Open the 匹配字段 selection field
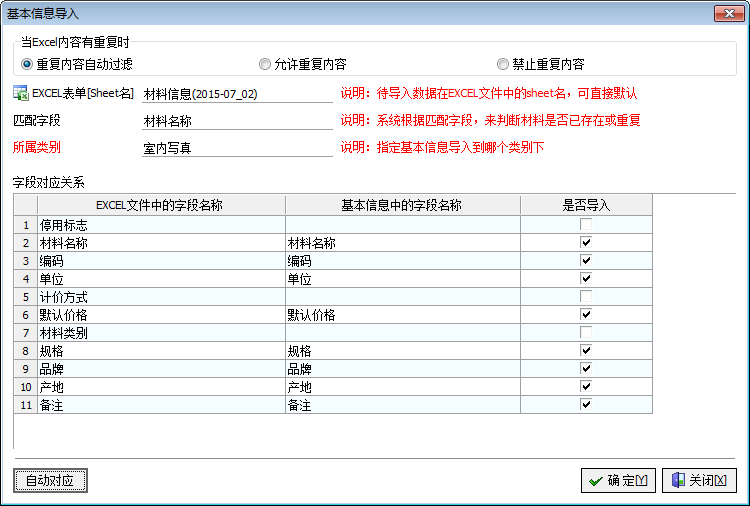 237,121
